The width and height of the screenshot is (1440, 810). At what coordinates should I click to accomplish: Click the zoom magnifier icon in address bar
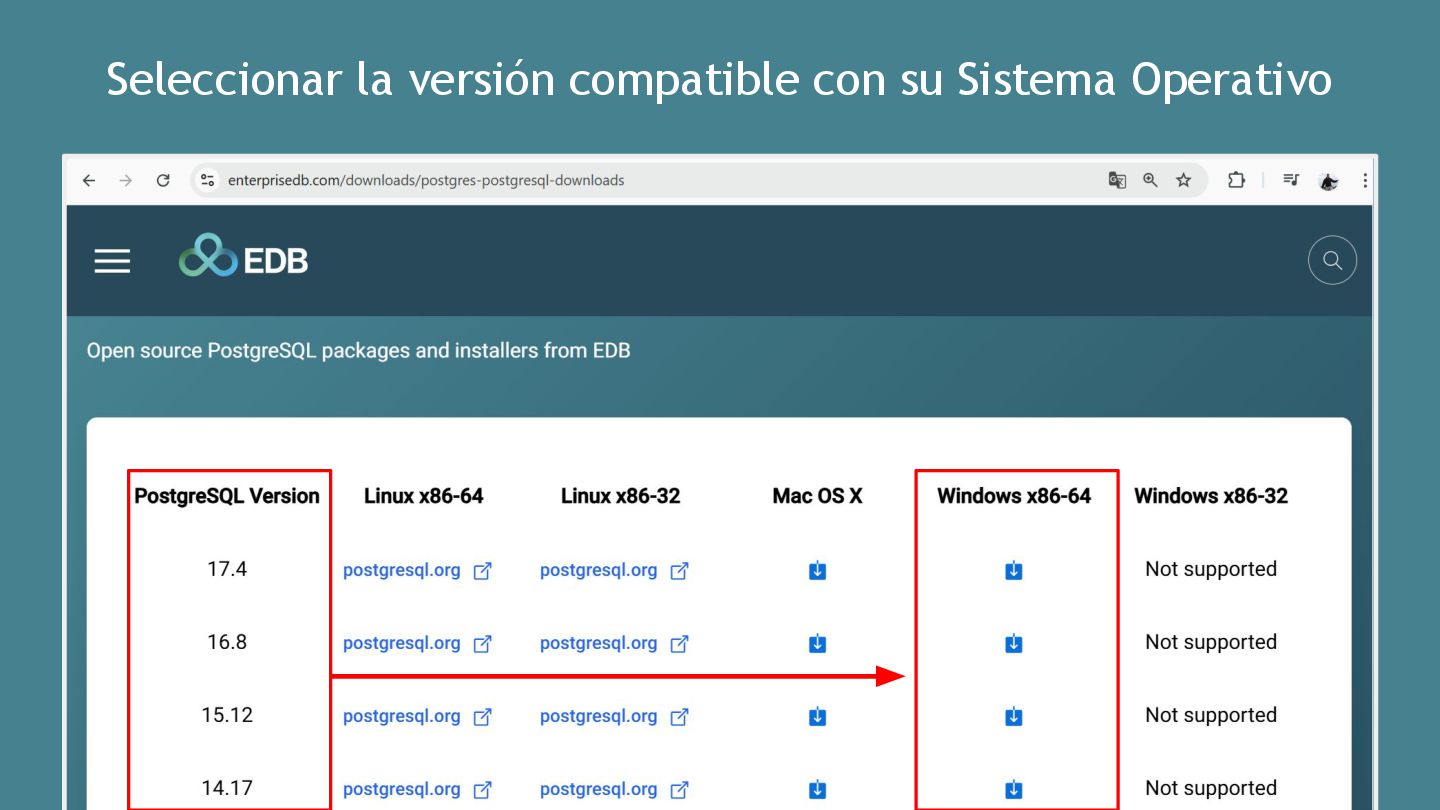pyautogui.click(x=1150, y=181)
